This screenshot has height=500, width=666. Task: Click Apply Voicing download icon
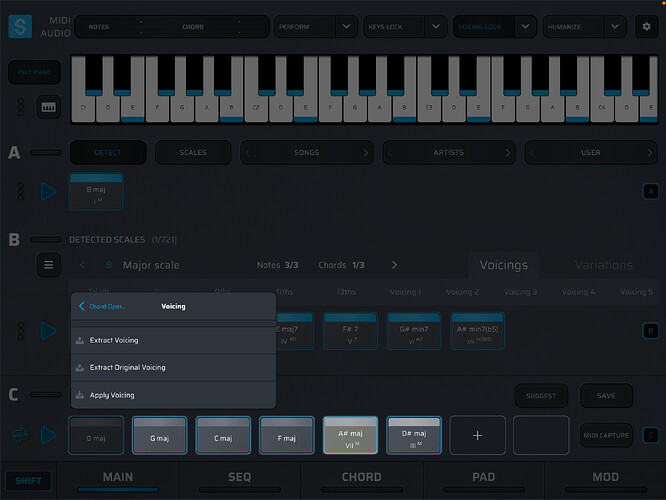tap(79, 395)
